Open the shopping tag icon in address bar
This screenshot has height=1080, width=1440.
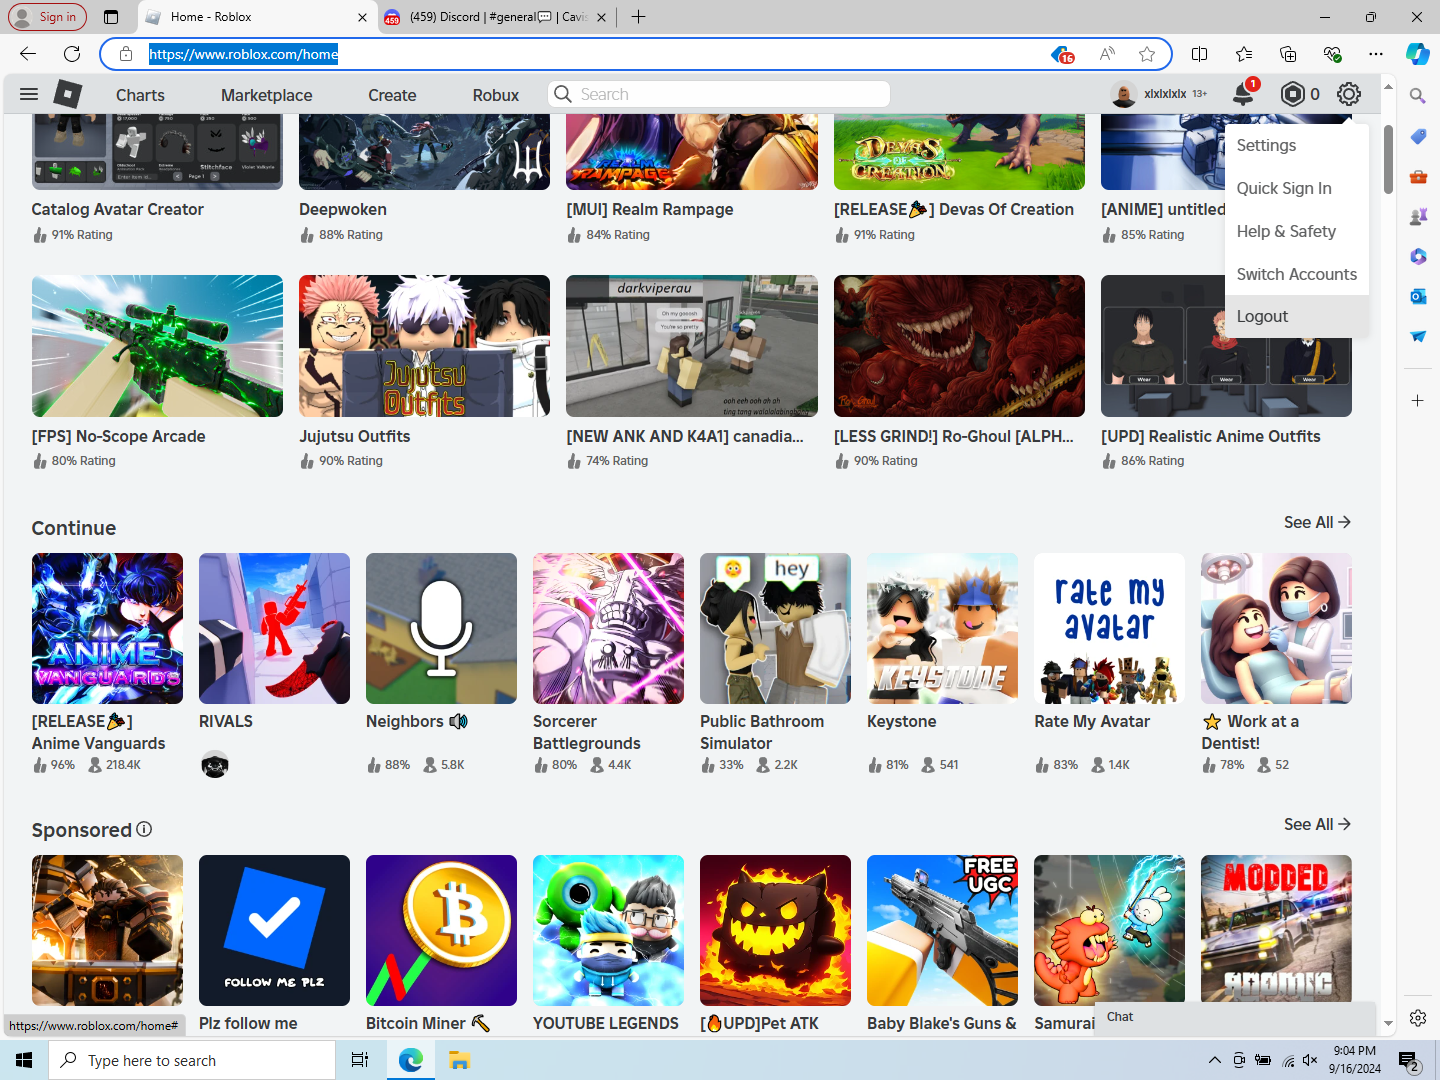(x=1062, y=54)
